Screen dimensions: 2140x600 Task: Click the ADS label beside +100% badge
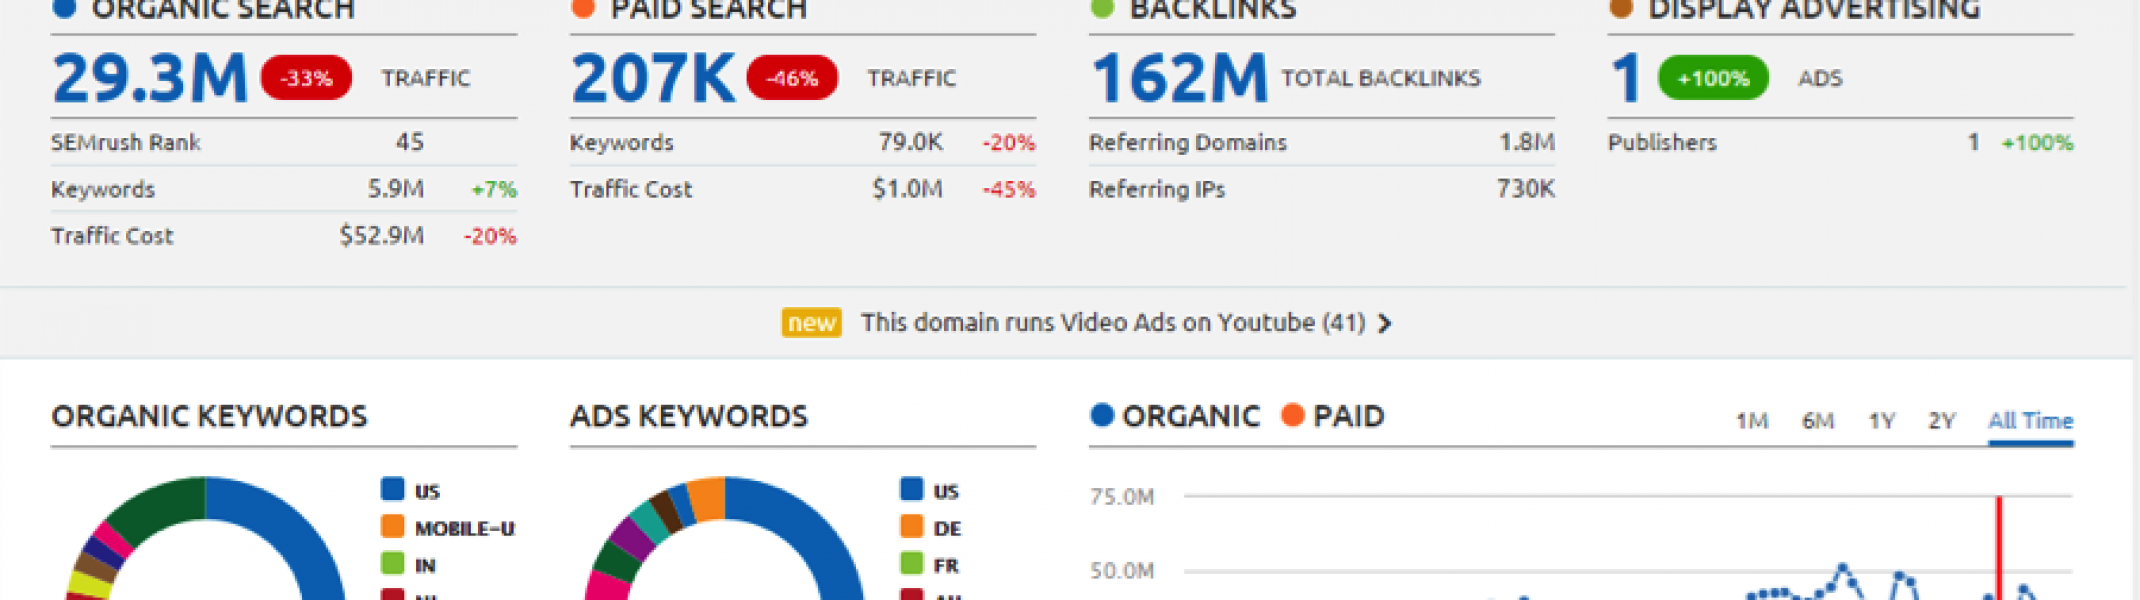click(x=1820, y=78)
